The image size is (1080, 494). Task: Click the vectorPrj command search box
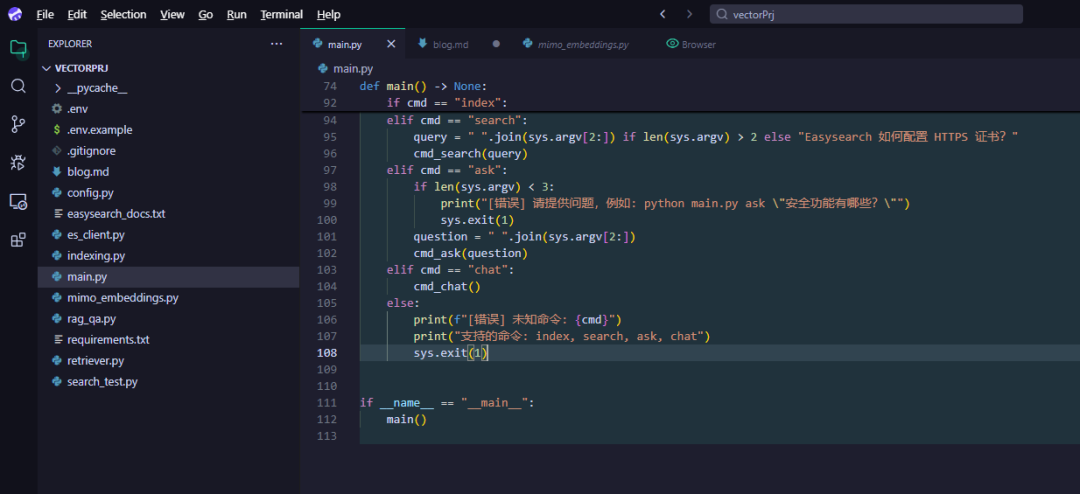[x=866, y=14]
